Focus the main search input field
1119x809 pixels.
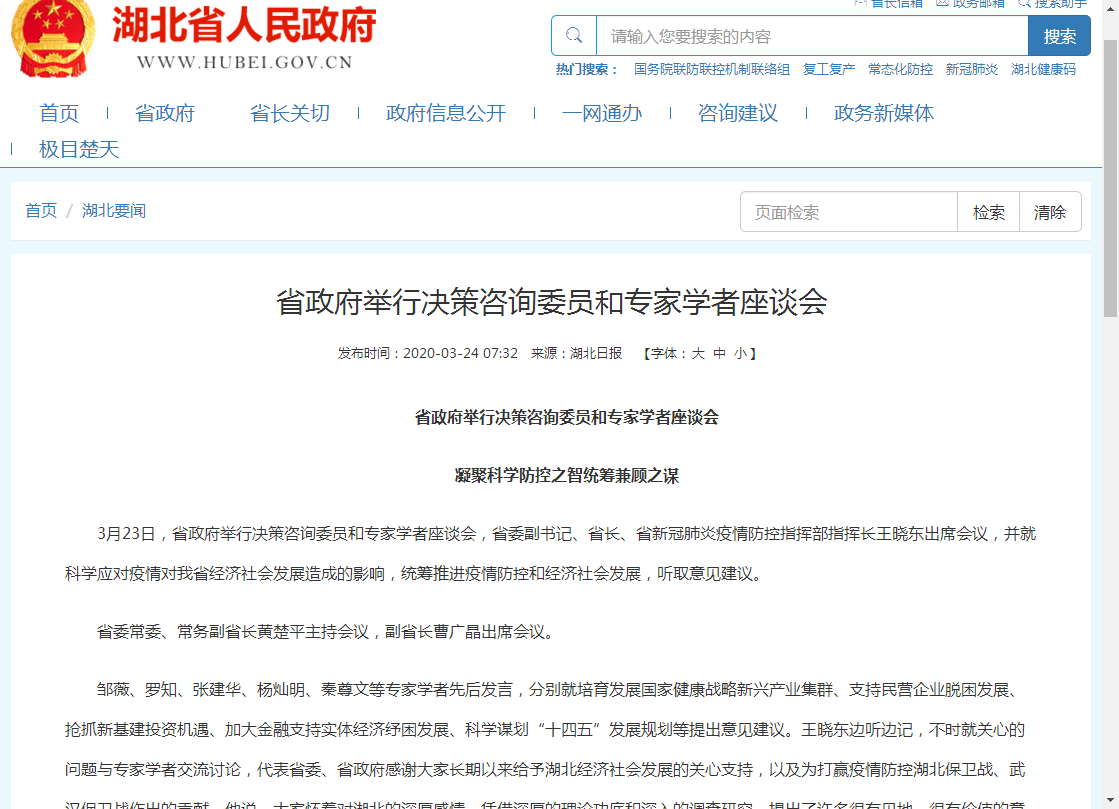click(811, 36)
